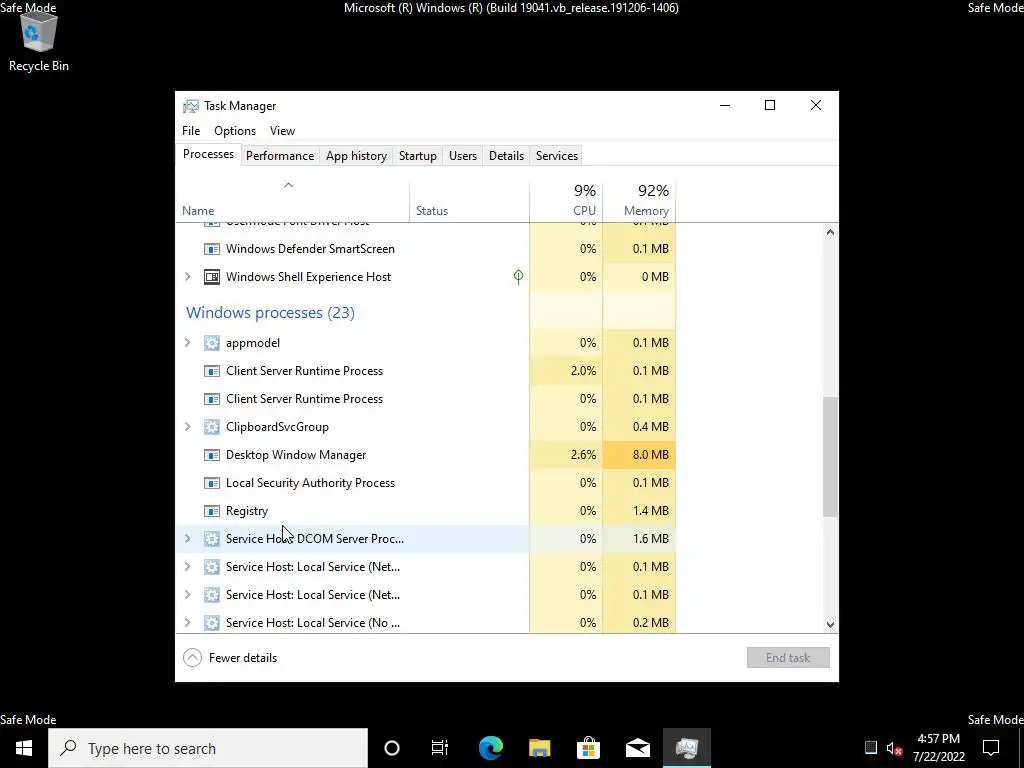
Task: Click the scrollbar up arrow
Action: (830, 232)
